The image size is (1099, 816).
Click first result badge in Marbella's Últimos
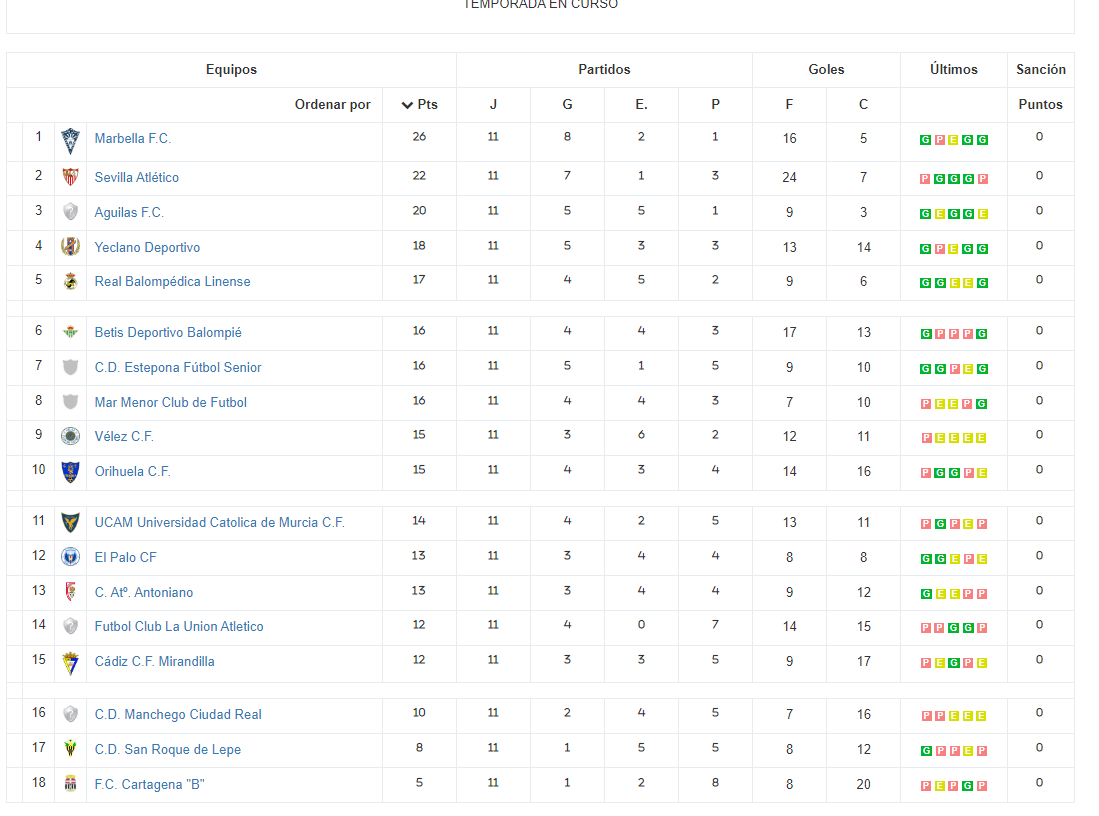925,140
